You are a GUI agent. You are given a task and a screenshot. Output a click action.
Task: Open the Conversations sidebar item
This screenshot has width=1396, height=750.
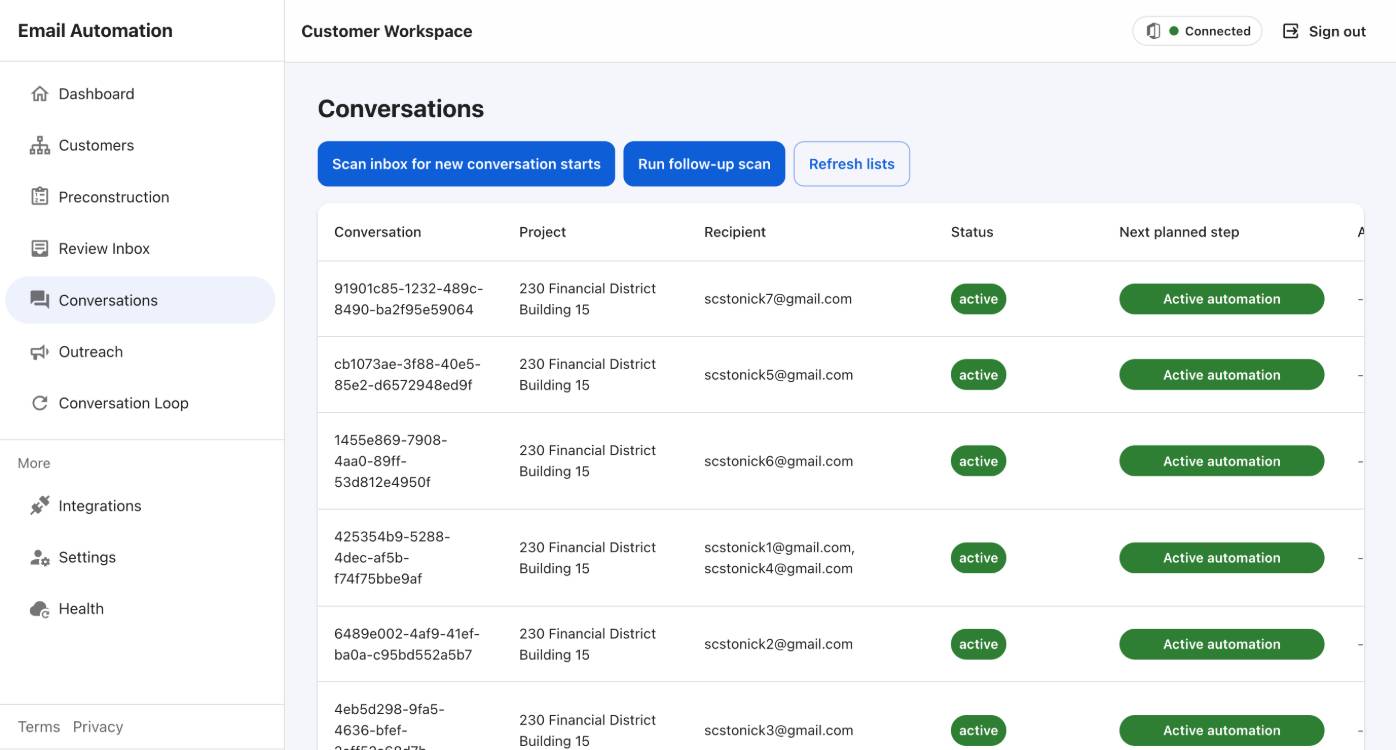click(x=140, y=300)
